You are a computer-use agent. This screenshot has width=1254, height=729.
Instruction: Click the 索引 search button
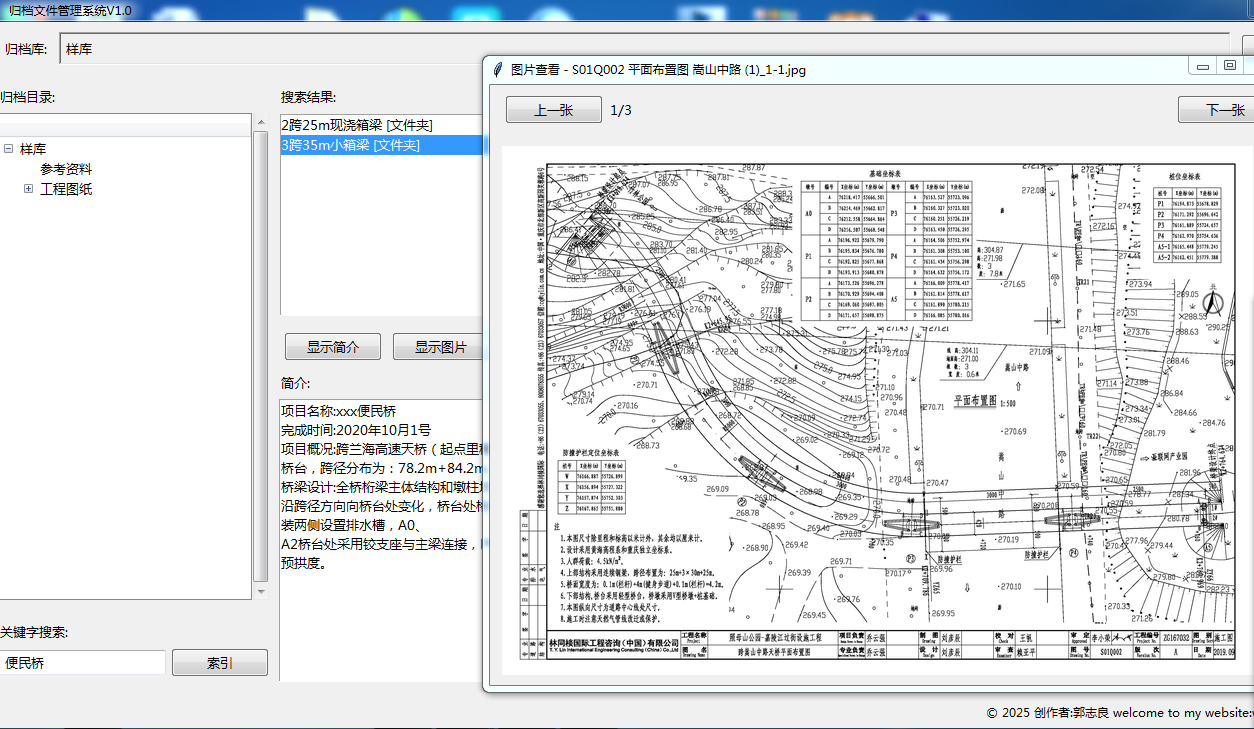pyautogui.click(x=219, y=662)
